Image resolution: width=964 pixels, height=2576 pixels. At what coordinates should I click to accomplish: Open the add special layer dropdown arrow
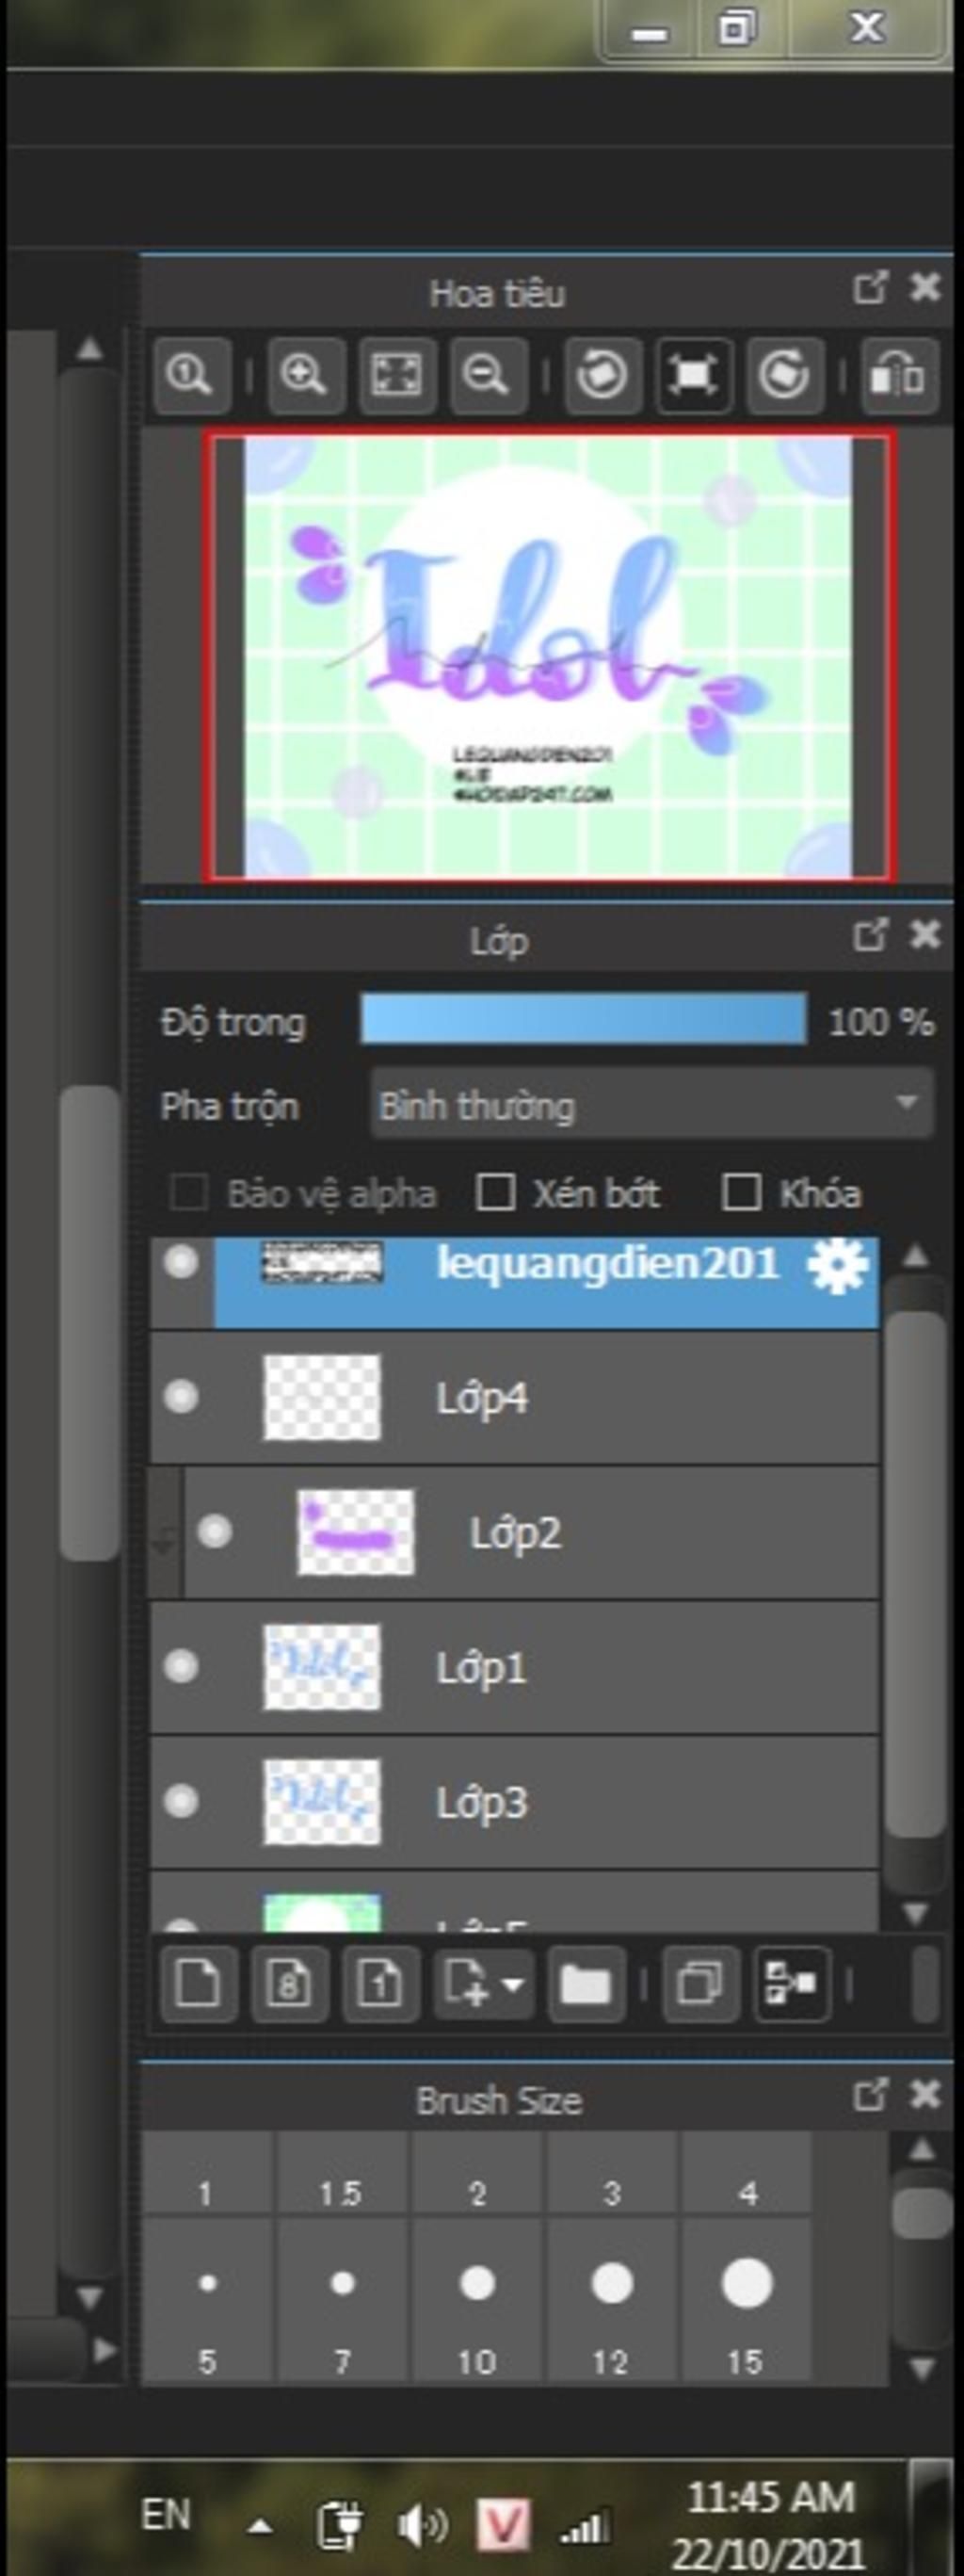(x=513, y=1984)
